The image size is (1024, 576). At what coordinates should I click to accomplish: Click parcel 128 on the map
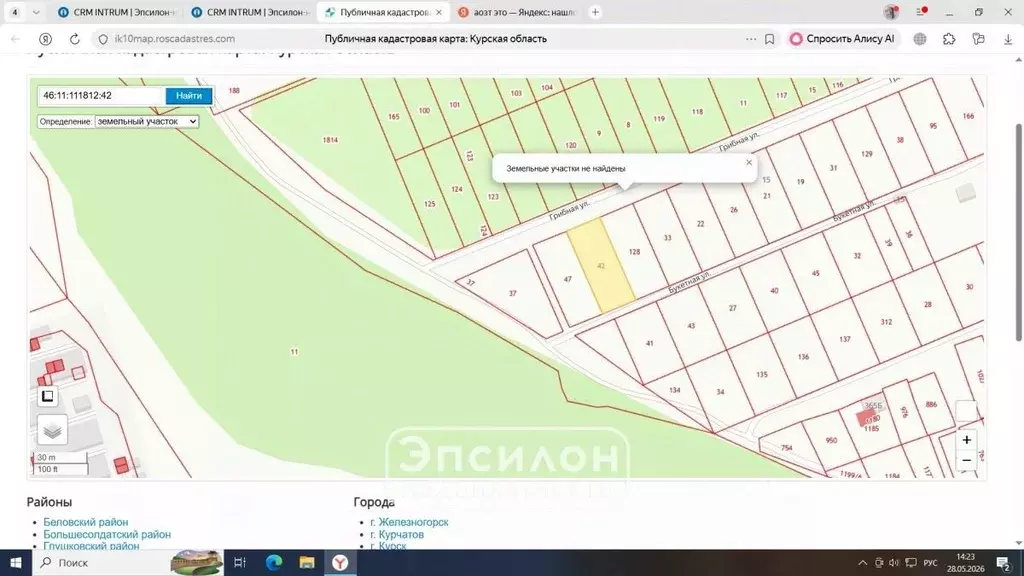tap(634, 251)
